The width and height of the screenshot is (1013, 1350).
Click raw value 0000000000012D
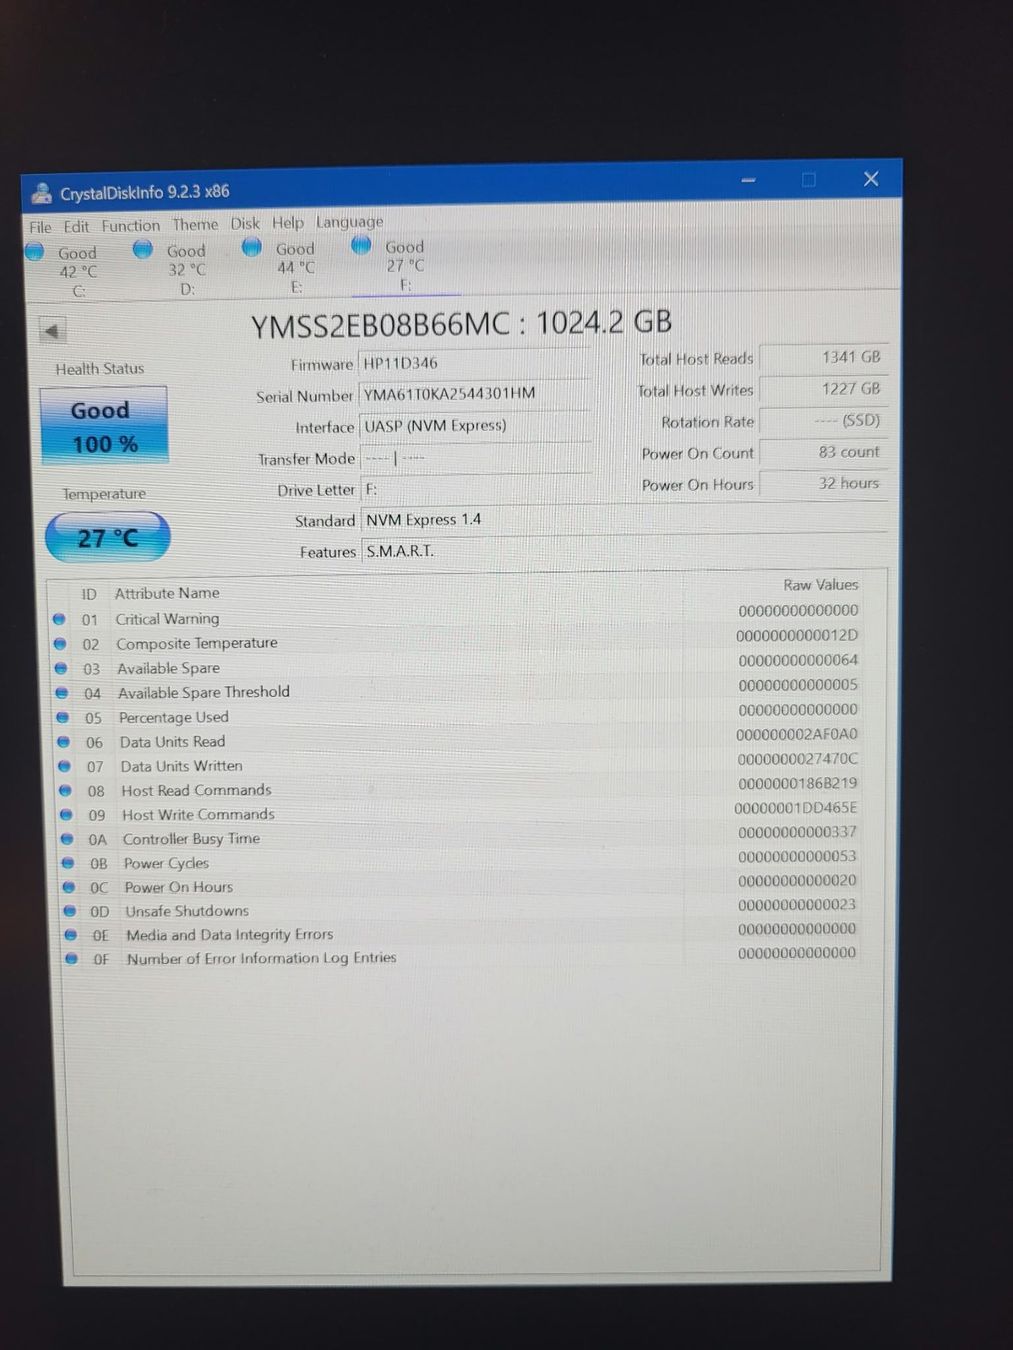click(x=797, y=635)
